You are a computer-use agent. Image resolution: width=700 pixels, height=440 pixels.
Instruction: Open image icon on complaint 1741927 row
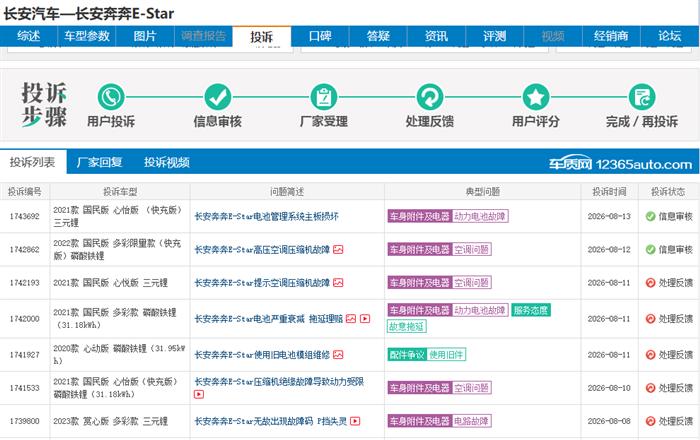click(338, 355)
